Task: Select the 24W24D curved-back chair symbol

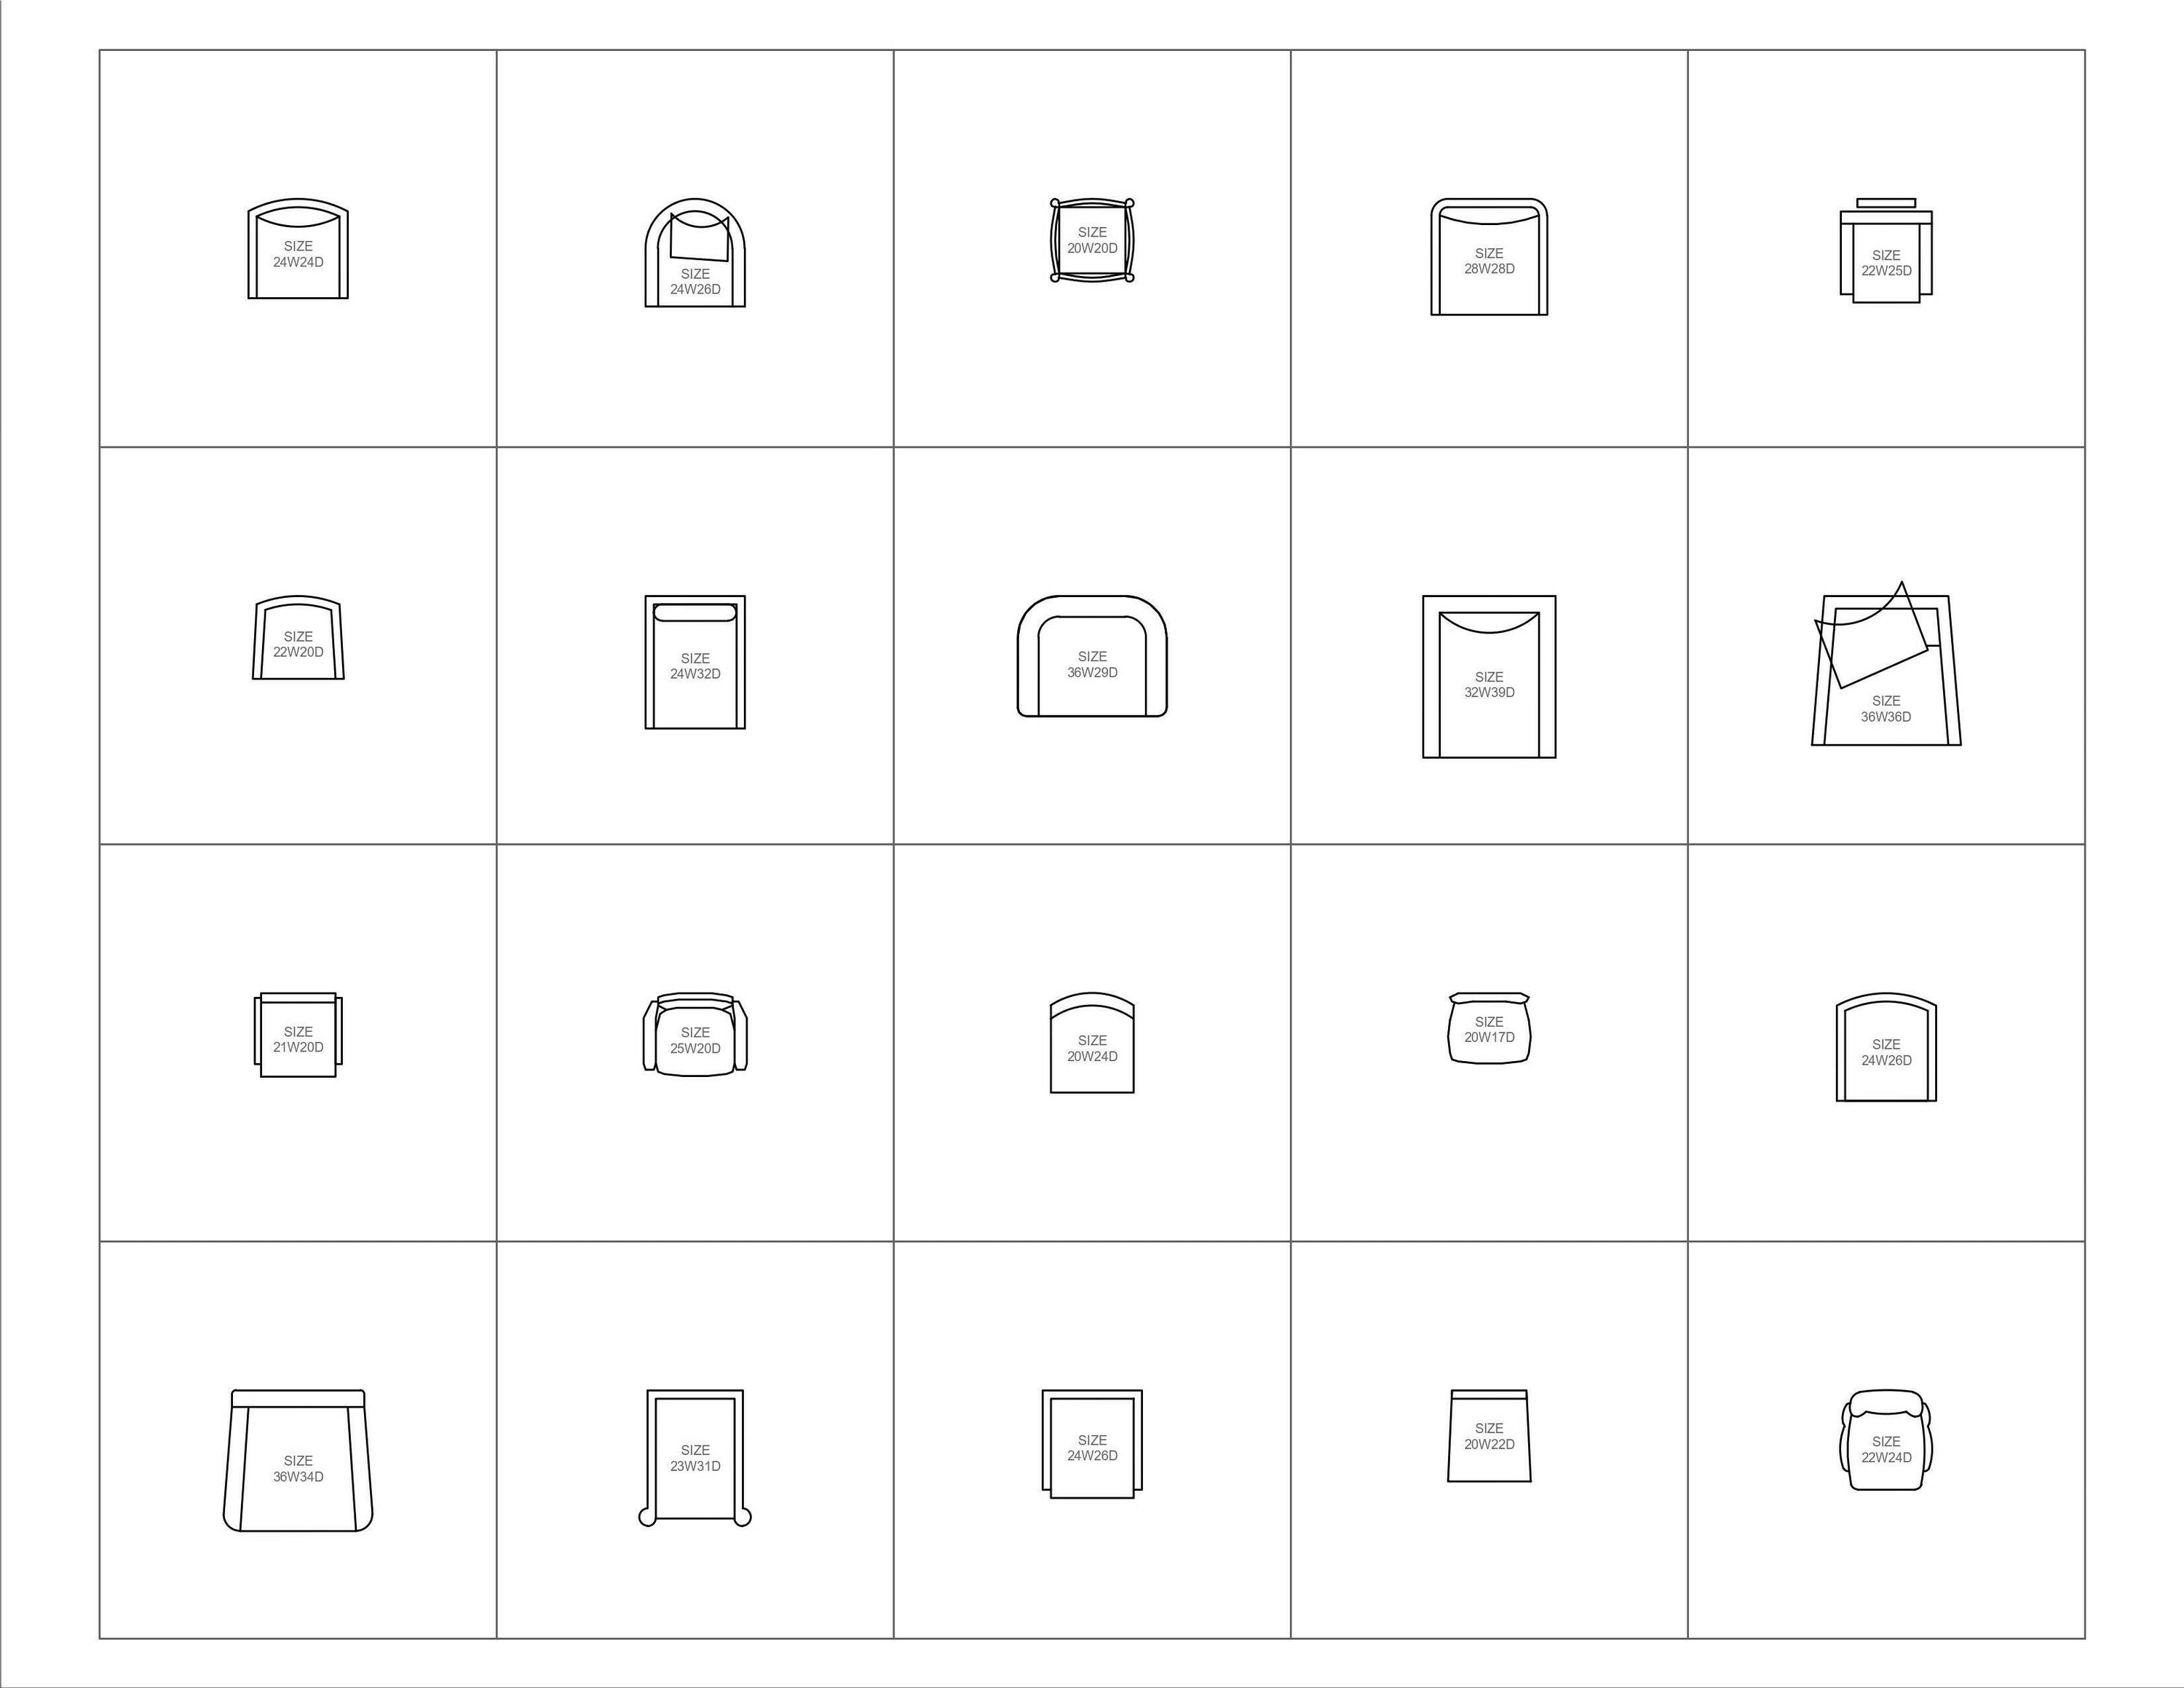Action: tap(298, 248)
